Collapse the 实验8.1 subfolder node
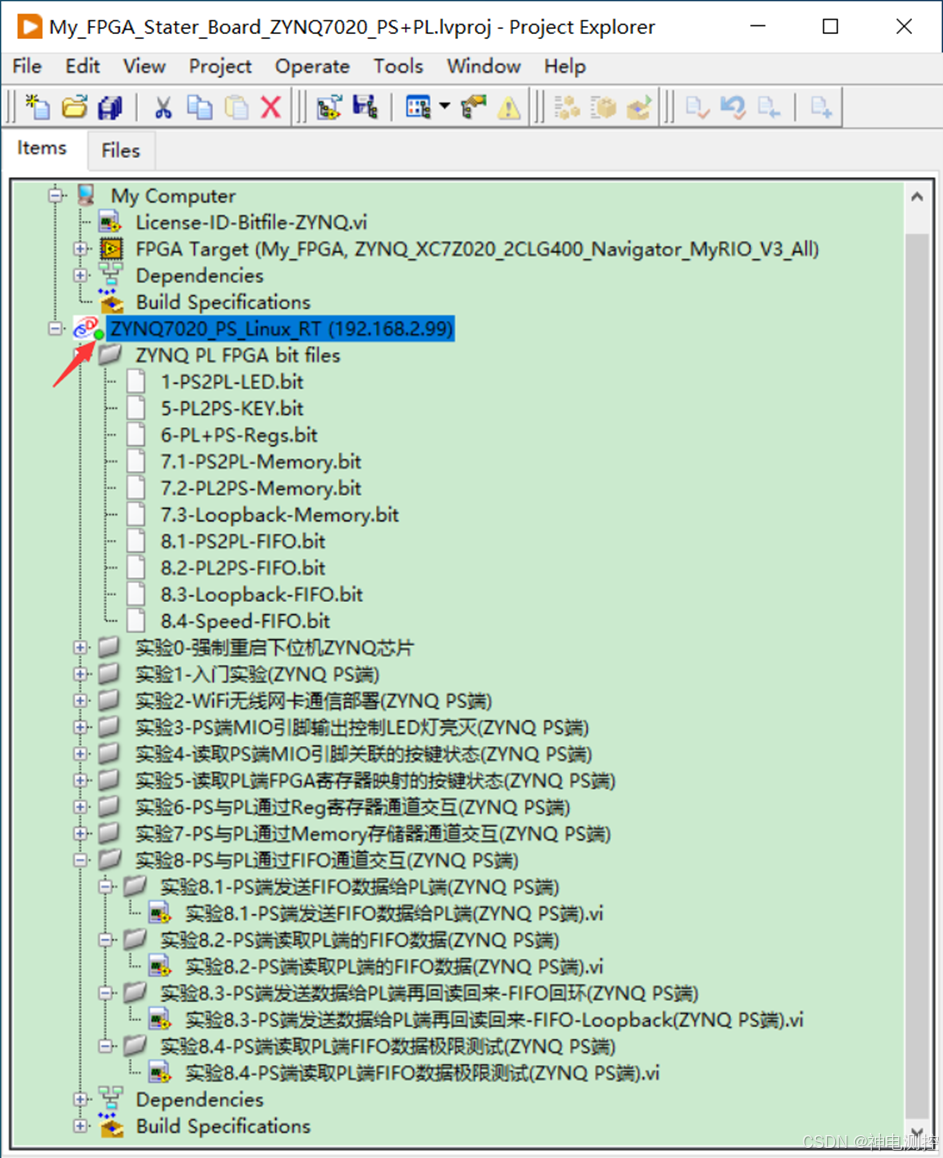The height and width of the screenshot is (1158, 943). click(106, 887)
